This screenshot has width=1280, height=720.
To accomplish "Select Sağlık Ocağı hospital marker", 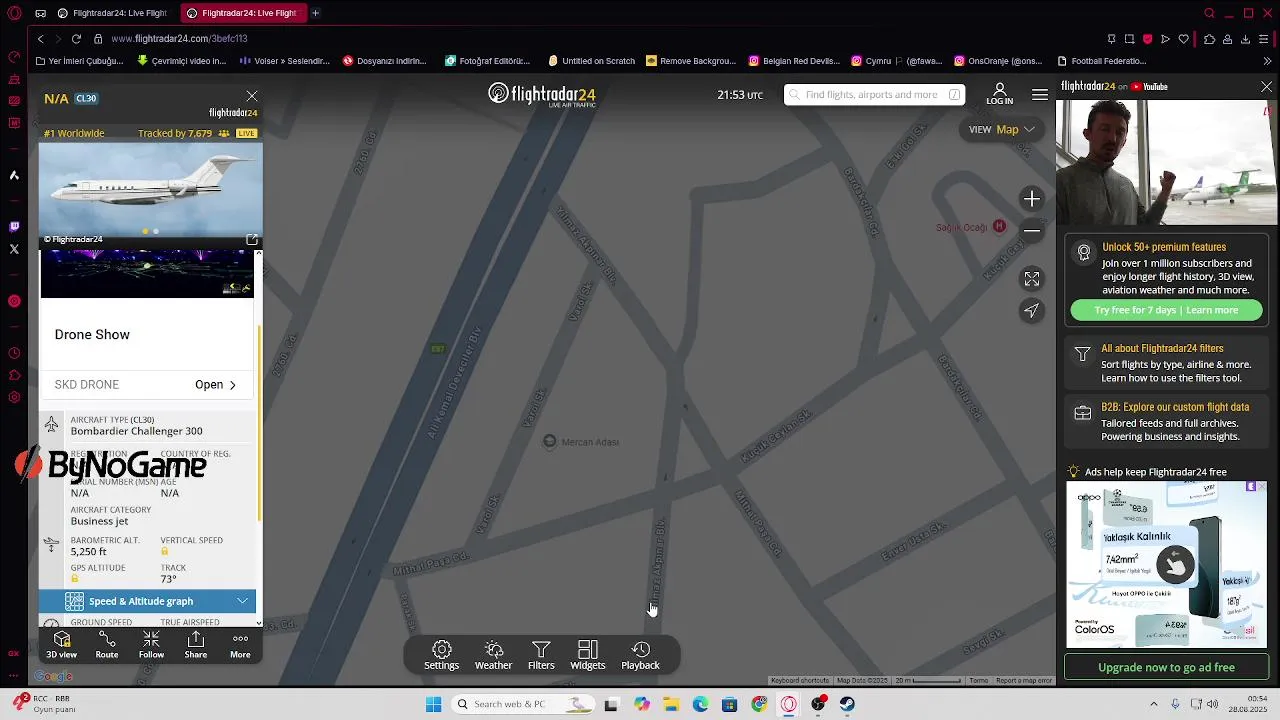I will point(999,227).
